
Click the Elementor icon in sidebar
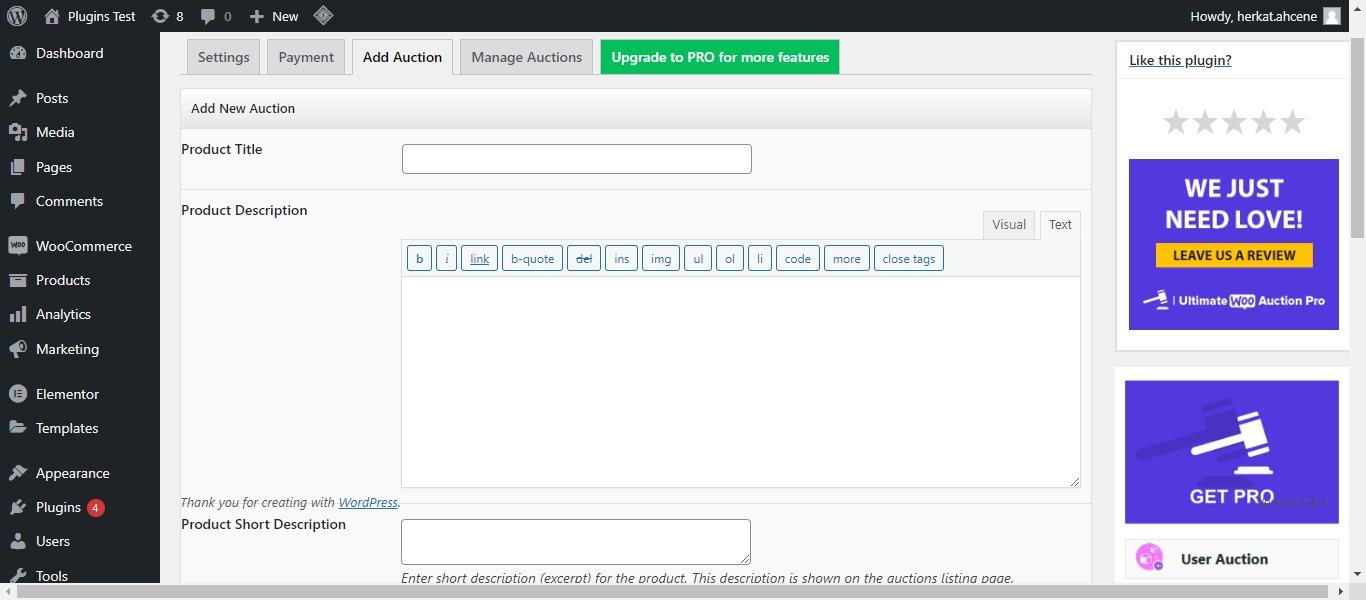point(17,394)
